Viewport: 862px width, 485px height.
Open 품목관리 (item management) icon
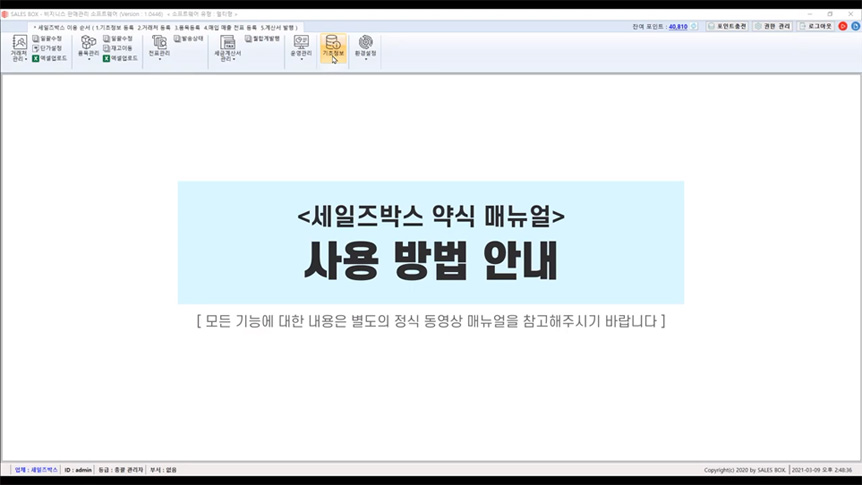click(88, 45)
